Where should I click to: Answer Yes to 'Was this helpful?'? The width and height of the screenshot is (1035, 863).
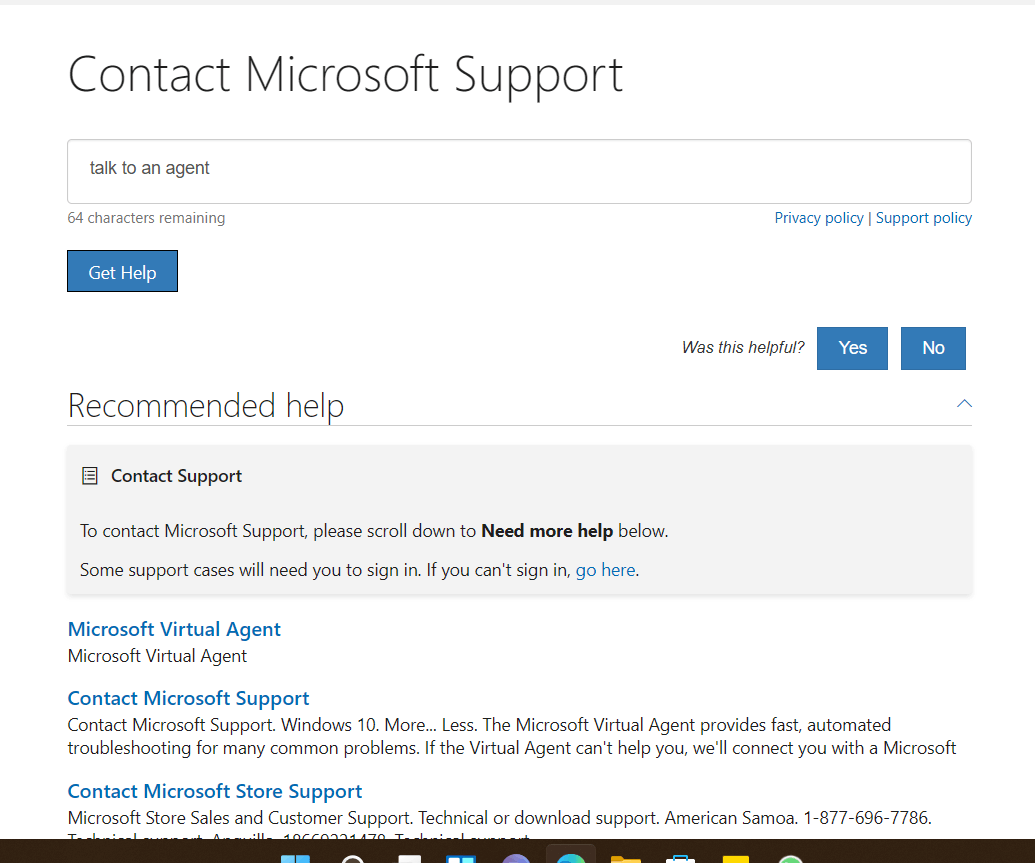tap(852, 348)
